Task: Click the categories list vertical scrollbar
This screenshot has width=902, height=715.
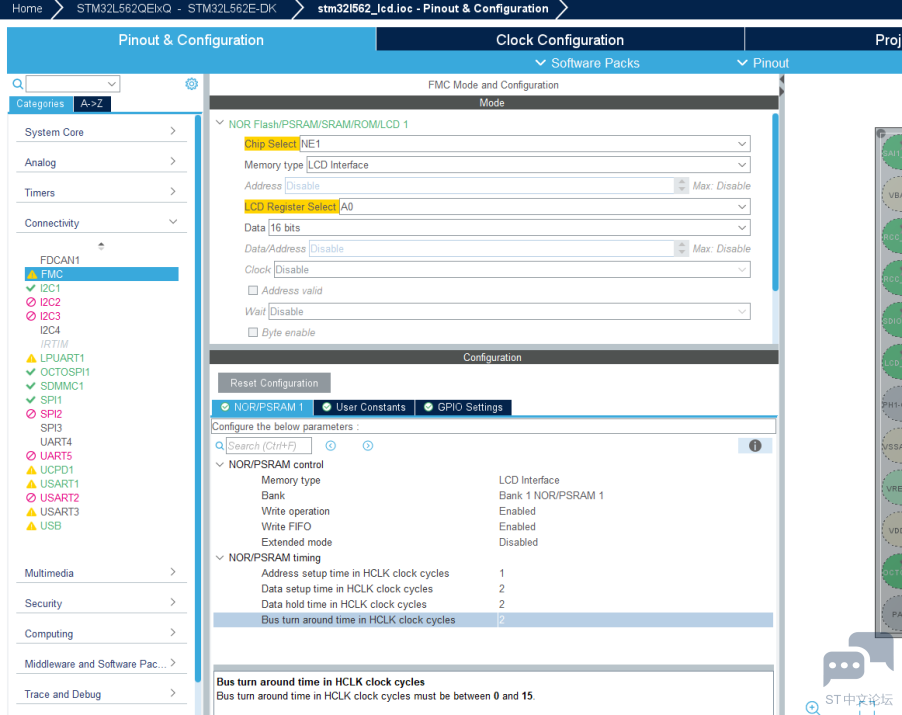Action: 198,399
